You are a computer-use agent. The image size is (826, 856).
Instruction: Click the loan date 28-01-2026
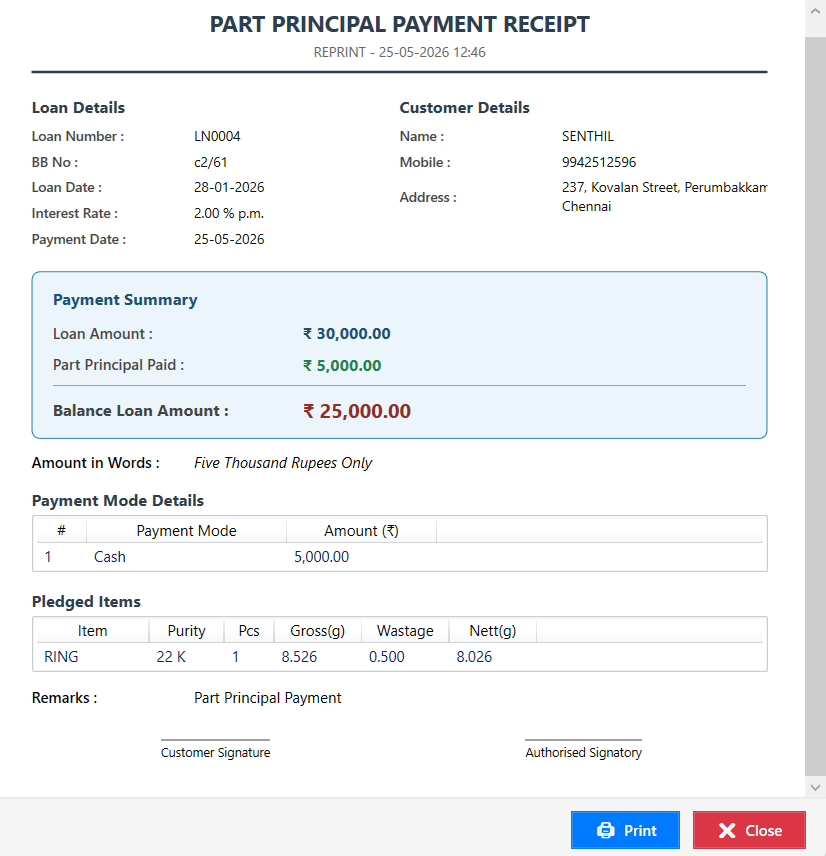pos(229,187)
